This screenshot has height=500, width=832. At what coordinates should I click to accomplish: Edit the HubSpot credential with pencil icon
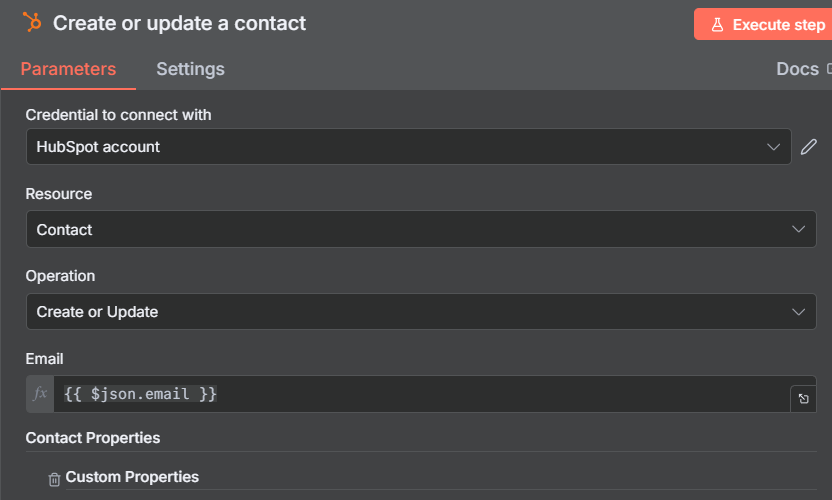(x=809, y=146)
